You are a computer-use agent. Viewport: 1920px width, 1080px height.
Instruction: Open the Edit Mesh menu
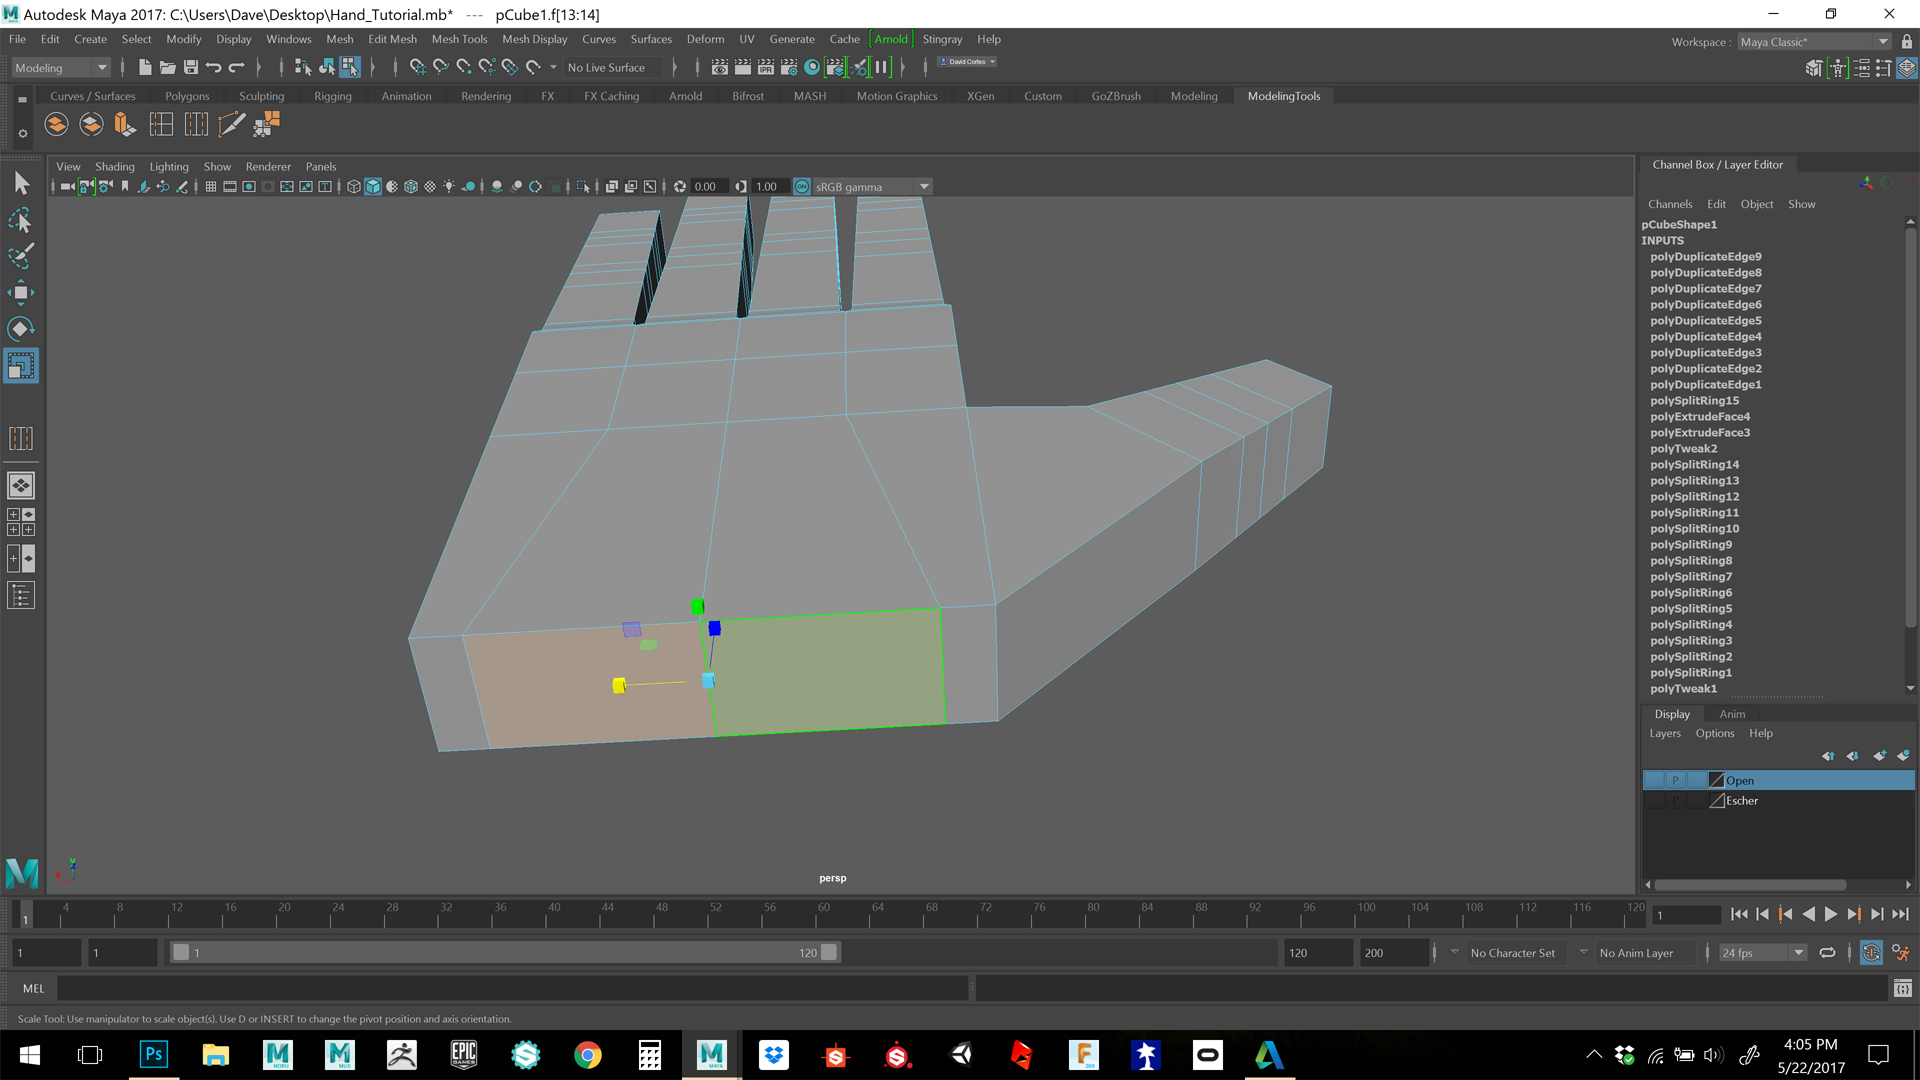point(392,39)
